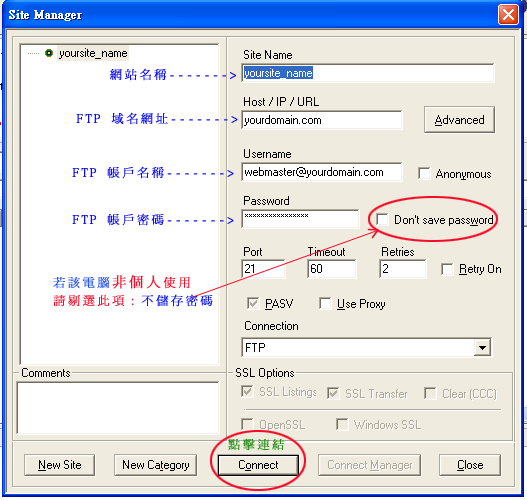The image size is (527, 500).
Task: Focus the Site Name text field
Action: click(x=368, y=73)
